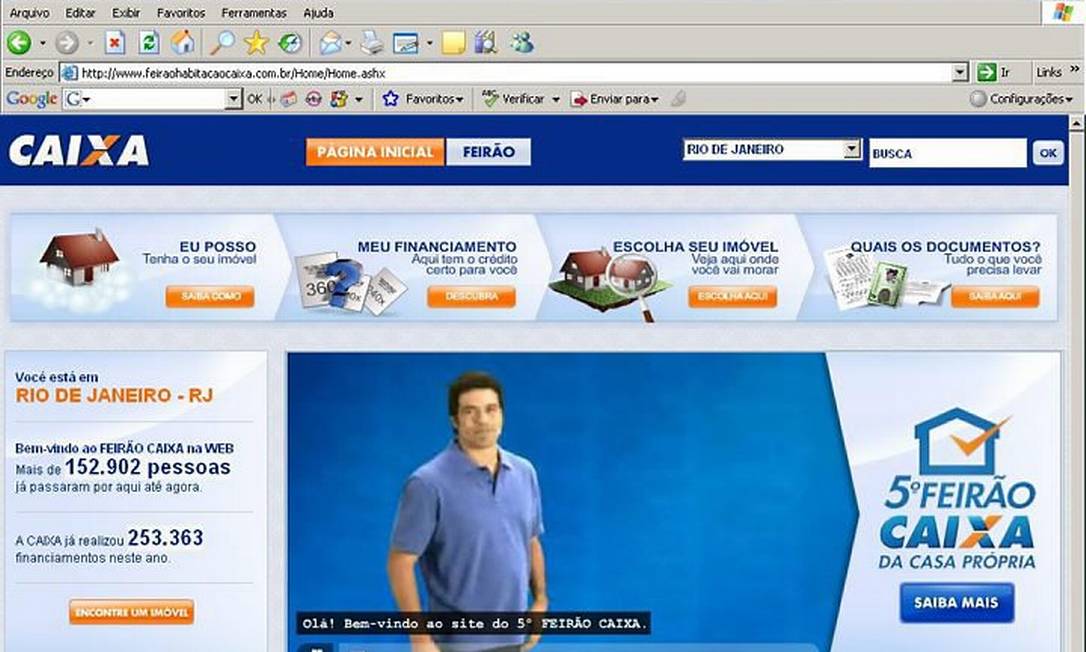Go to the browser Home page icon
The width and height of the screenshot is (1086, 652).
click(x=182, y=43)
